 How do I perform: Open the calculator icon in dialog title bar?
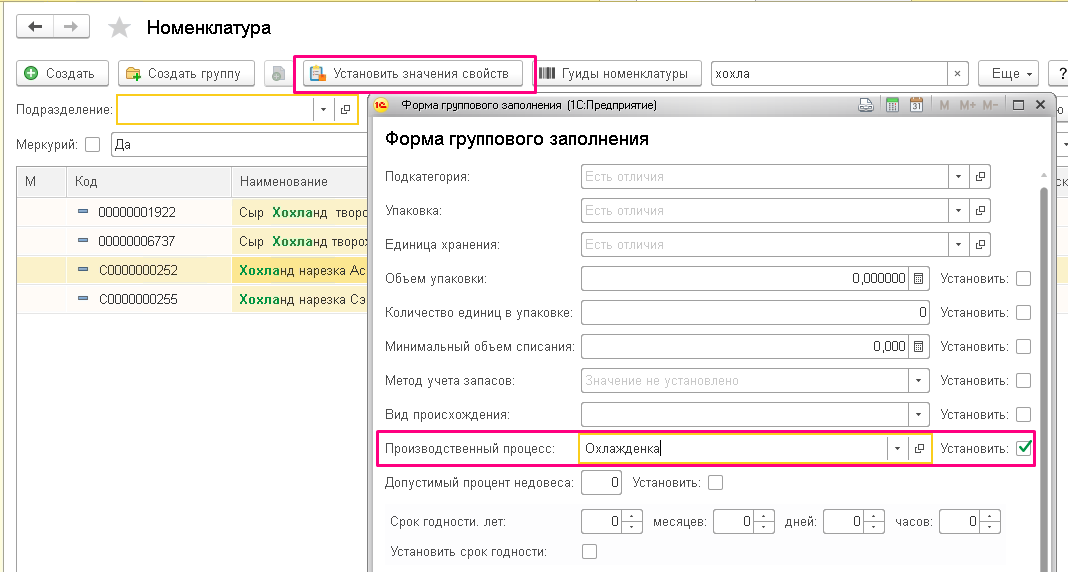[x=892, y=105]
